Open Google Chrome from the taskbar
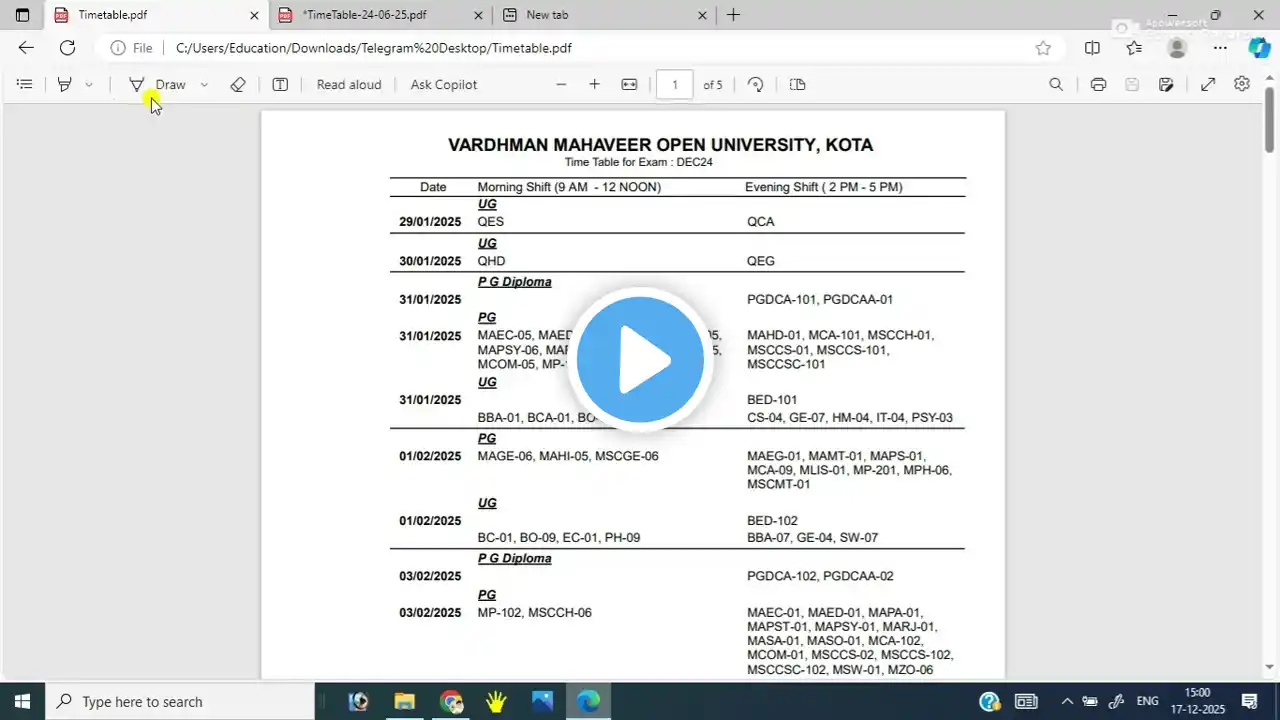Image resolution: width=1280 pixels, height=720 pixels. point(451,701)
